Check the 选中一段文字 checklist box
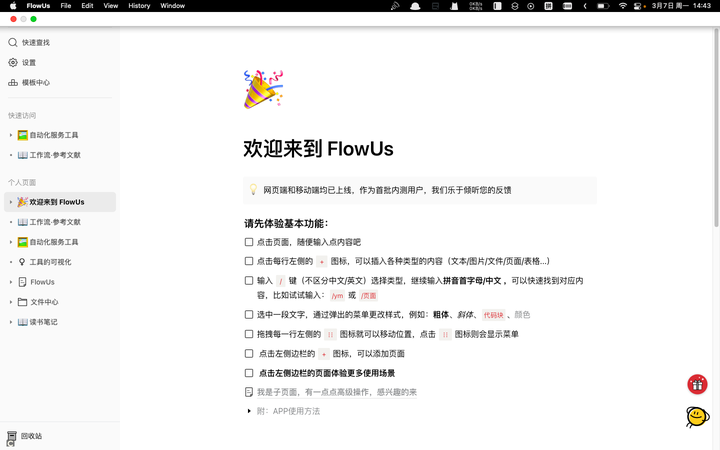720x450 pixels. 249,315
